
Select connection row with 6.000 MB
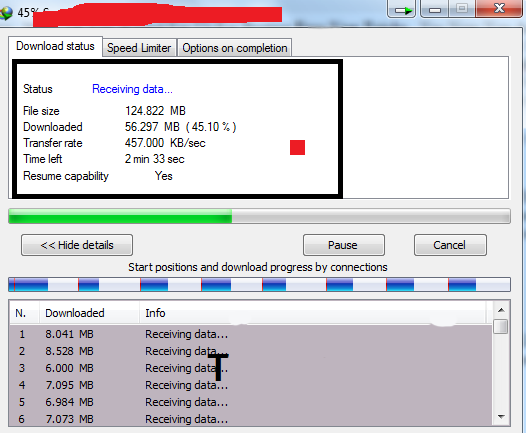(251, 368)
